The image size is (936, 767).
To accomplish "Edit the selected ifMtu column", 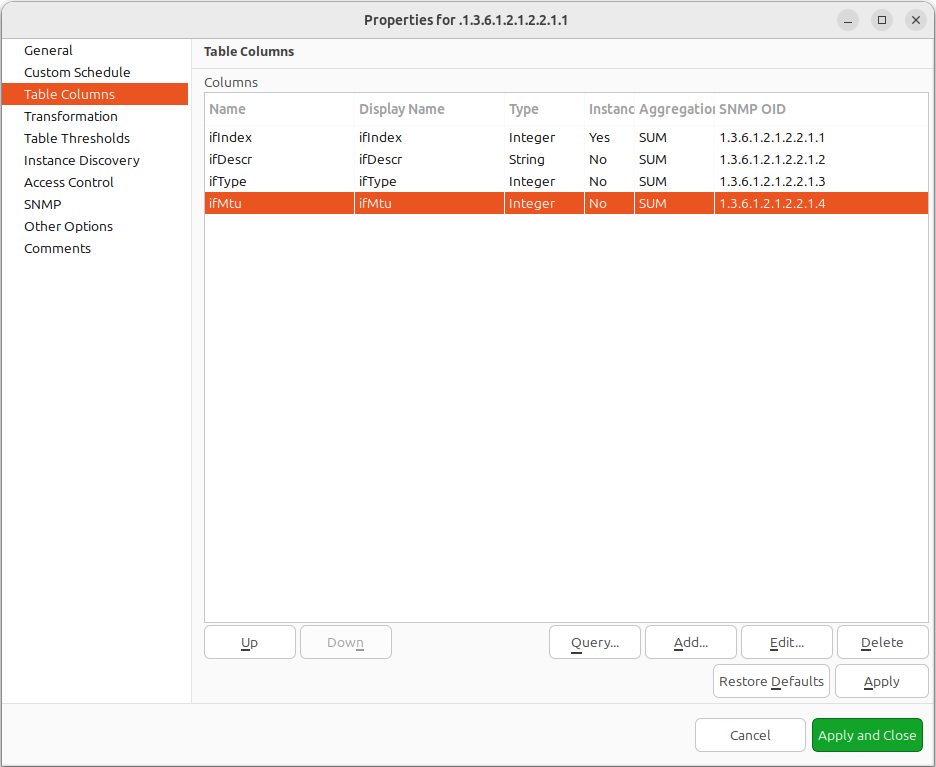I will point(786,642).
